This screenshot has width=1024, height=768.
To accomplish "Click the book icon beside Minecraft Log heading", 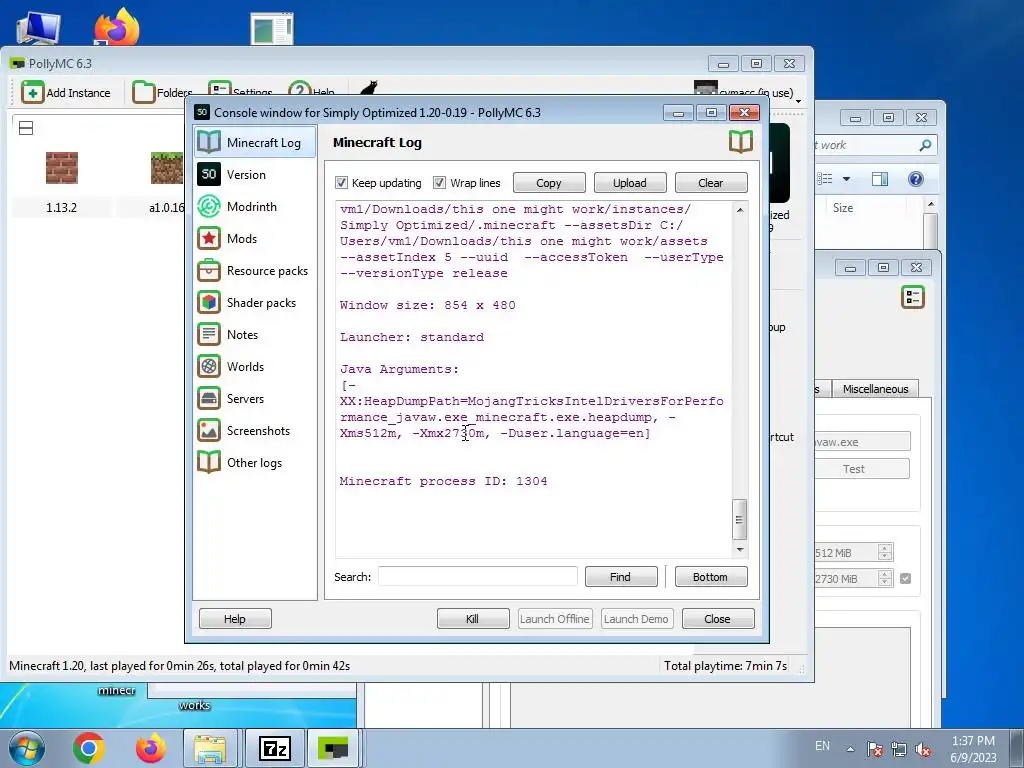I will [741, 142].
